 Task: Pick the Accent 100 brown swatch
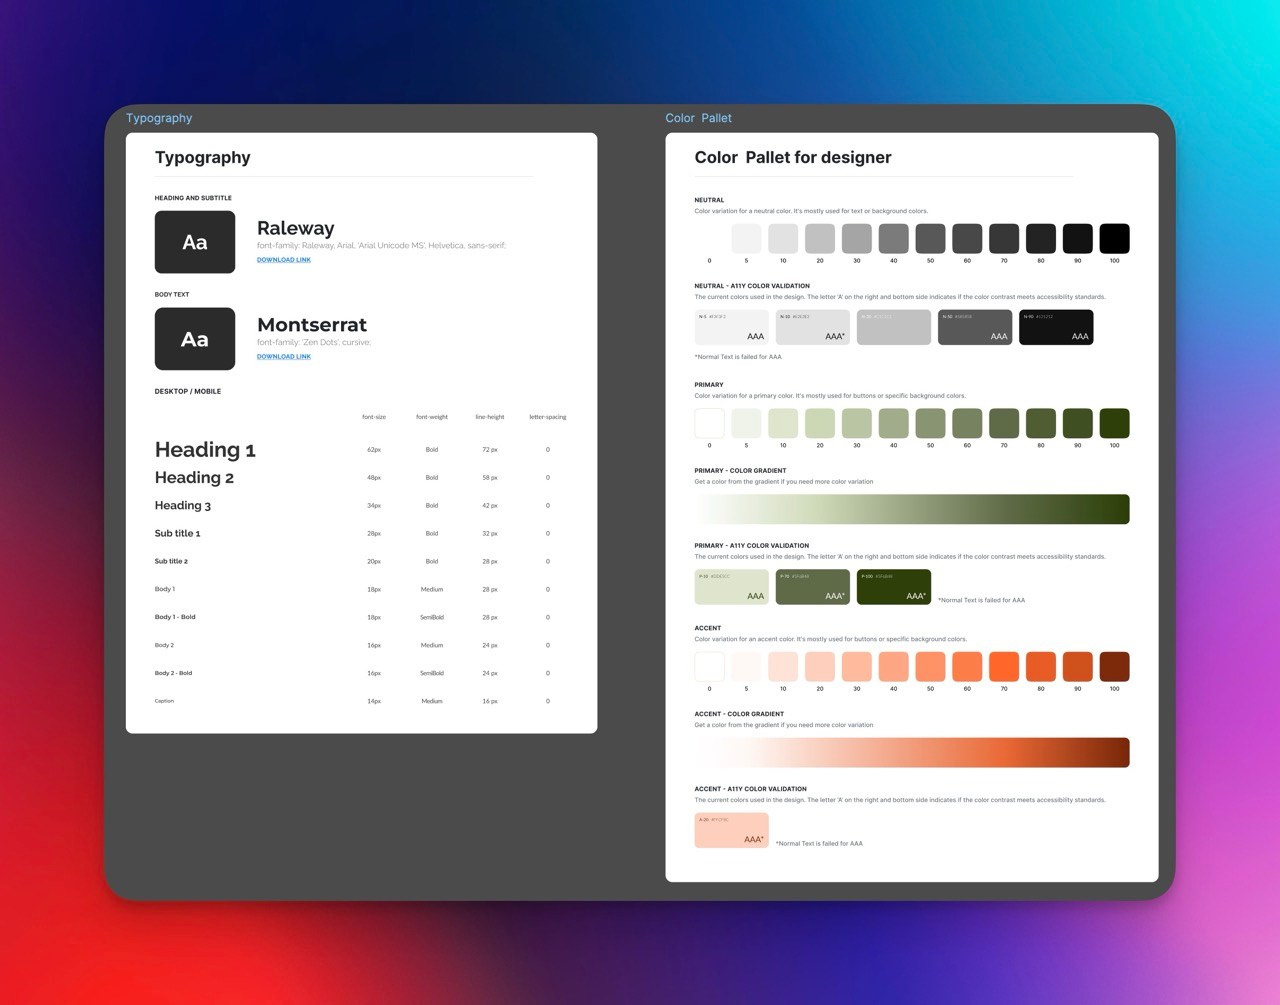pos(1114,666)
